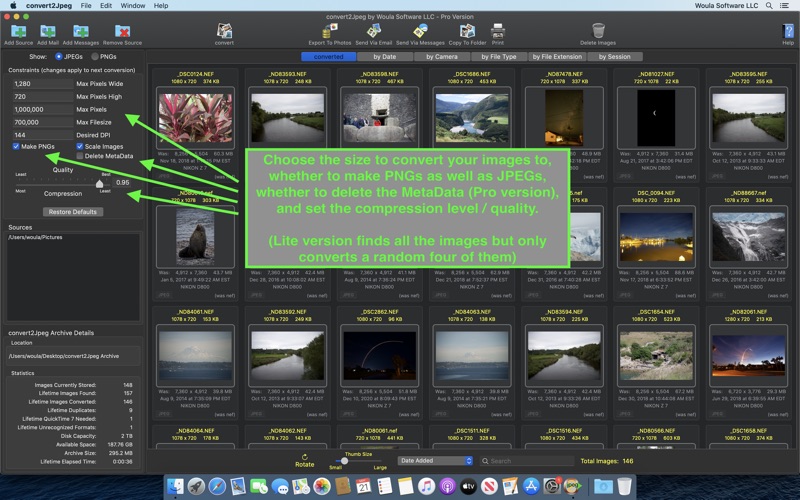
Task: Open Launchpad from the Dock
Action: pos(196,486)
